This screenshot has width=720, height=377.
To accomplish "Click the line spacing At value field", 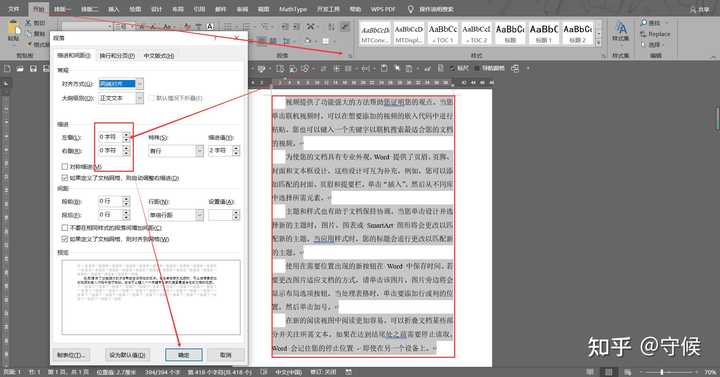I will click(220, 215).
